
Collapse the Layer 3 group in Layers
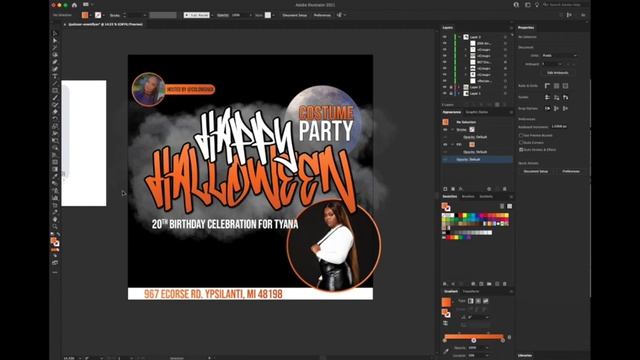[x=460, y=37]
